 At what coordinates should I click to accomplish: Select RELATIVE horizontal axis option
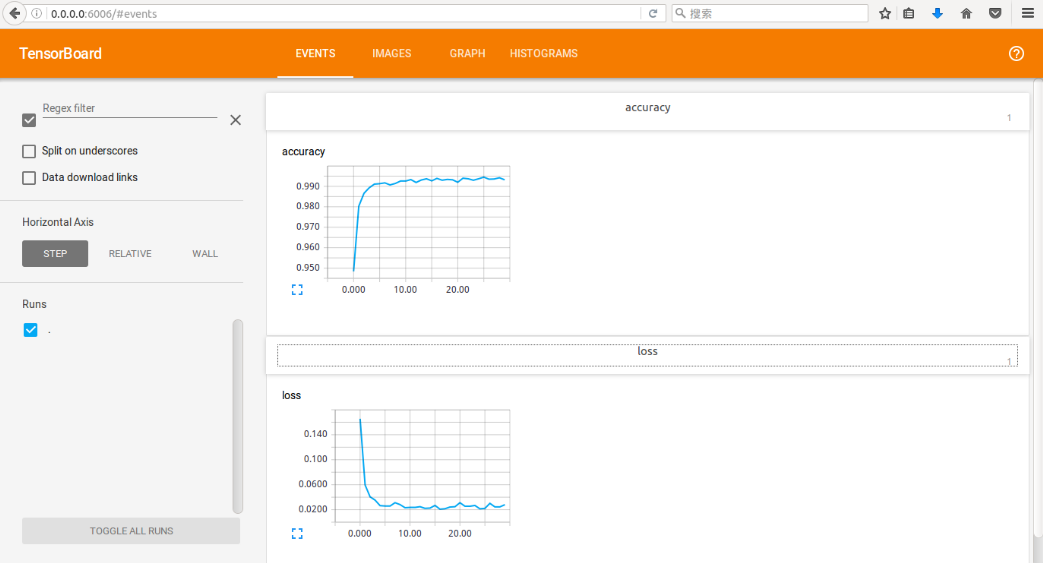click(130, 254)
